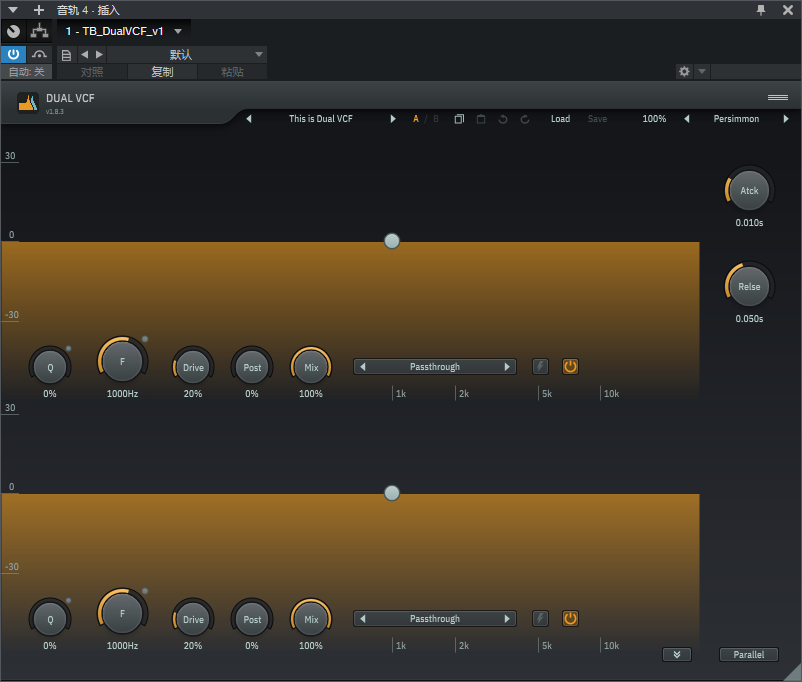Click the top filter F frequency knob
Screen dimensions: 802x682
[122, 361]
